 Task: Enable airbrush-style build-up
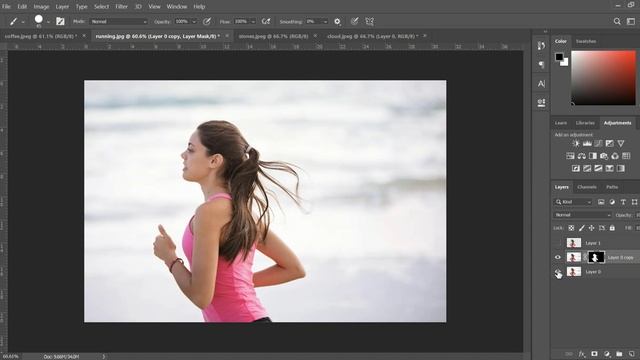click(x=266, y=22)
